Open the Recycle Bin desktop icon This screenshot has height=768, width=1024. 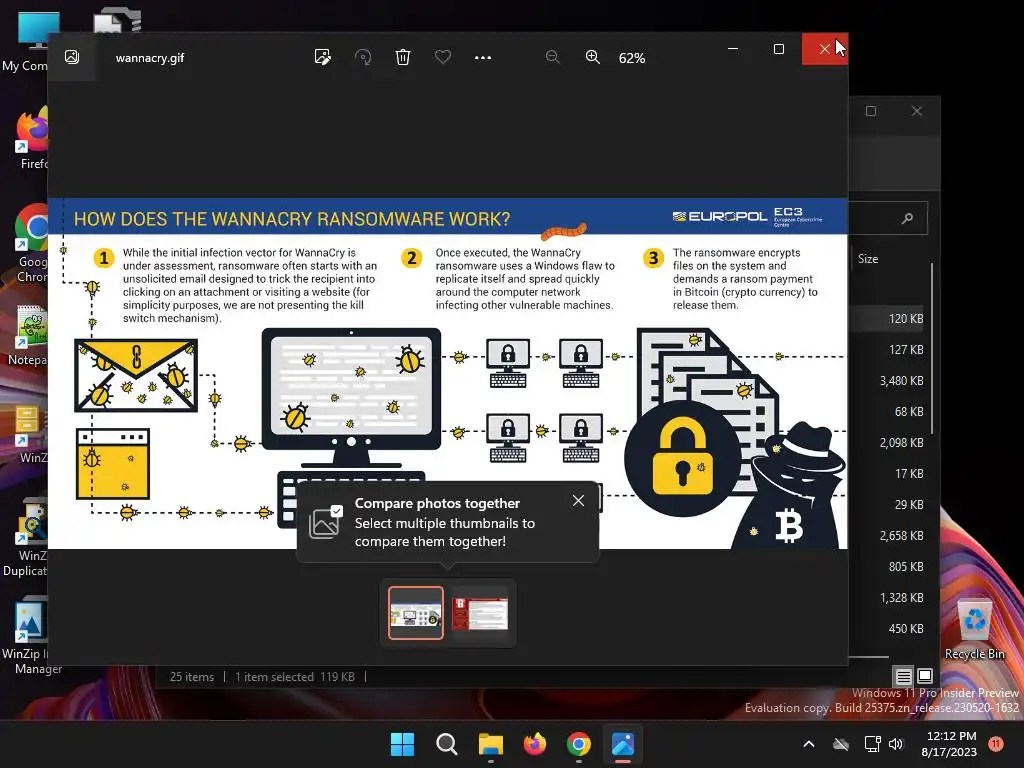click(x=974, y=628)
